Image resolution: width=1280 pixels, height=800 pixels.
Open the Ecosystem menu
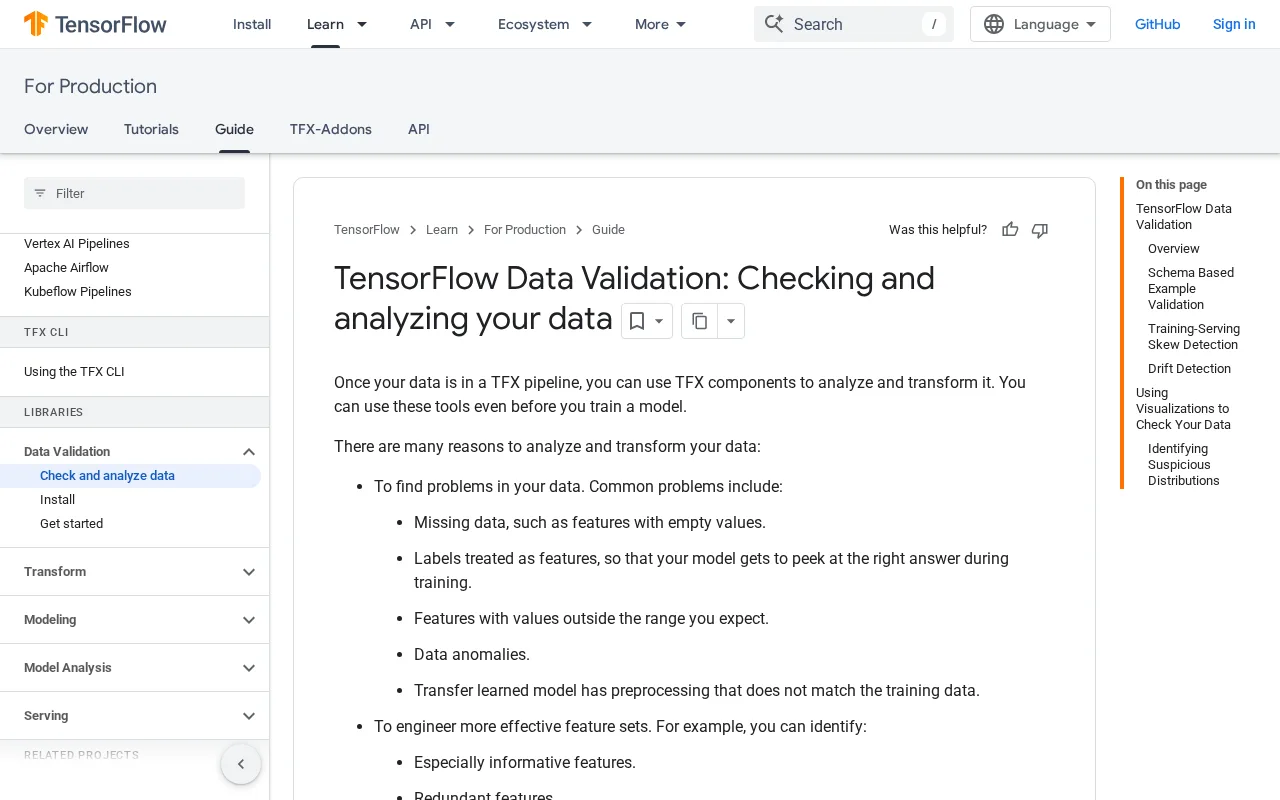[545, 24]
